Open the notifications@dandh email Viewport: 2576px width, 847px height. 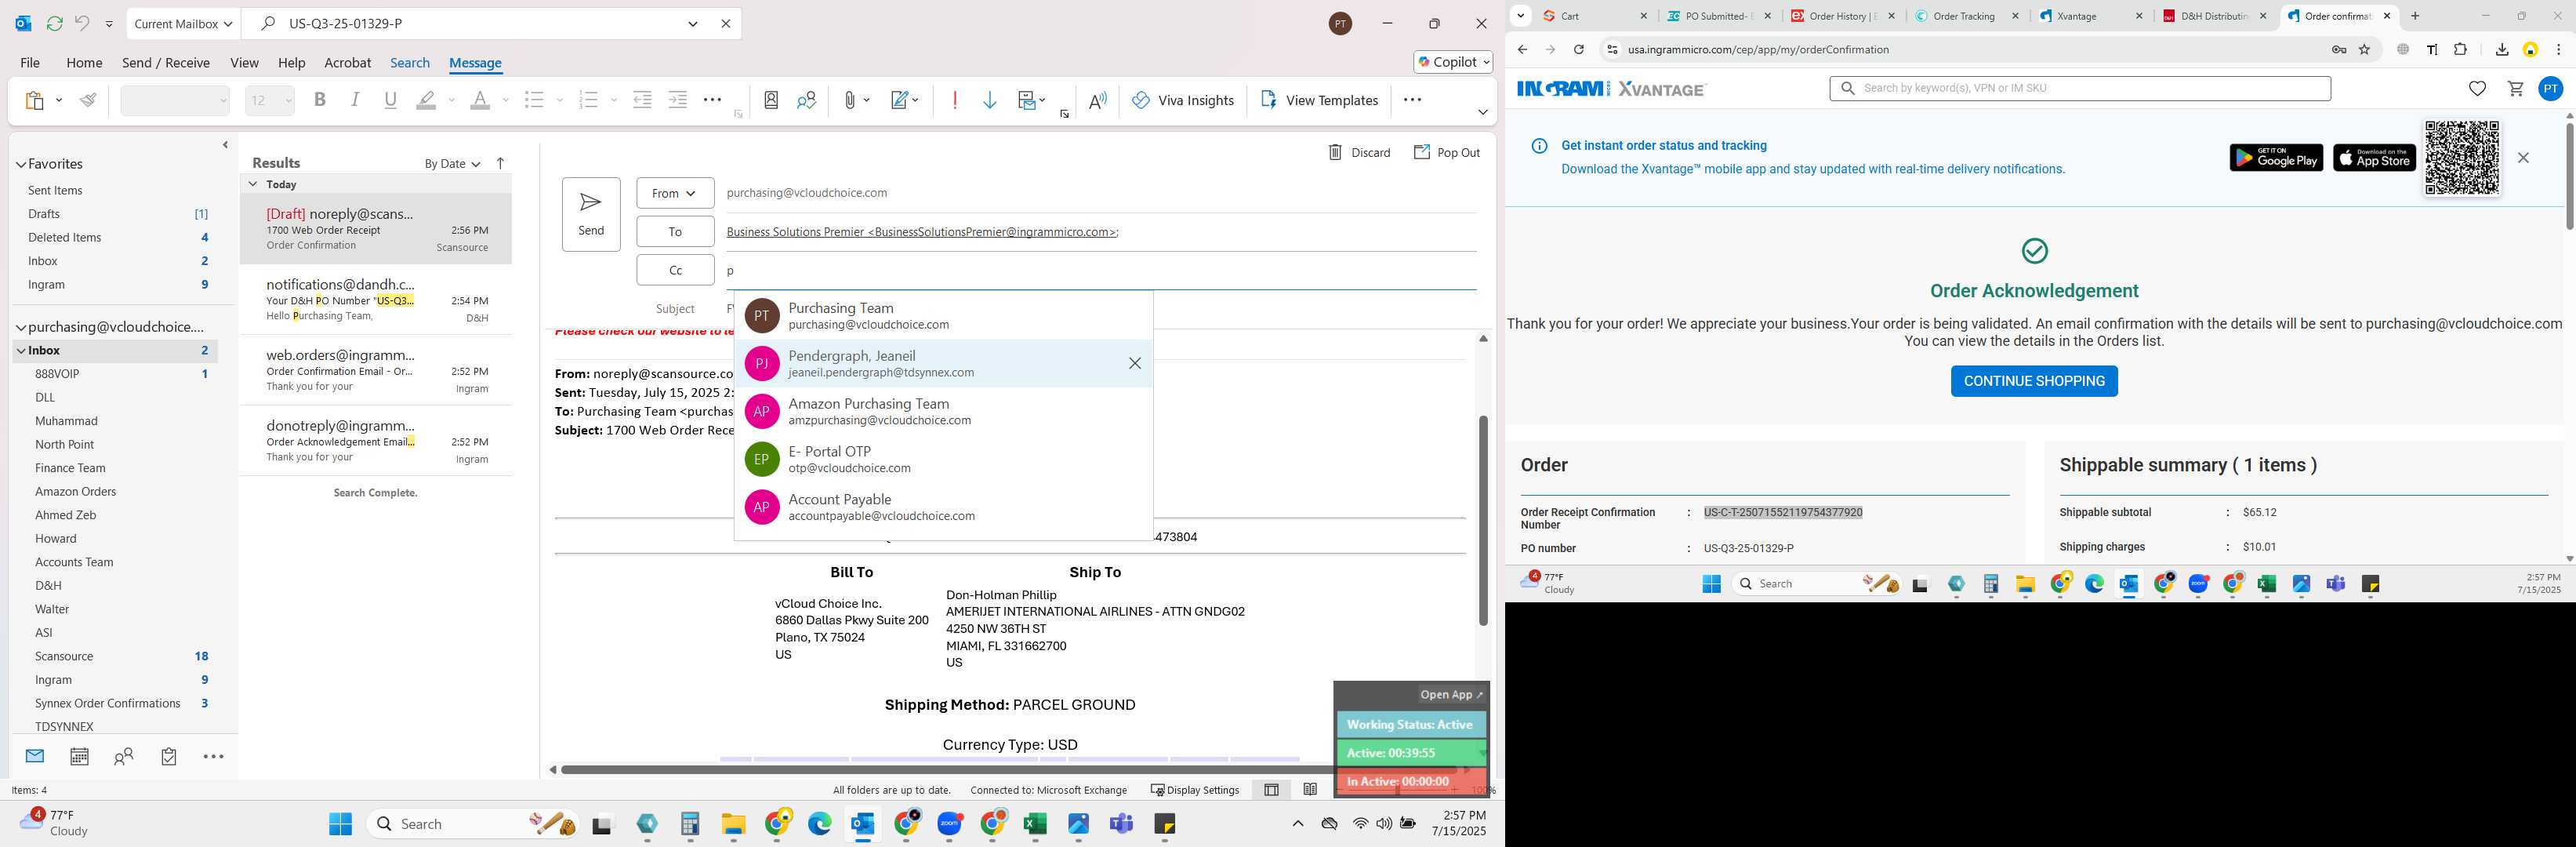pos(376,300)
